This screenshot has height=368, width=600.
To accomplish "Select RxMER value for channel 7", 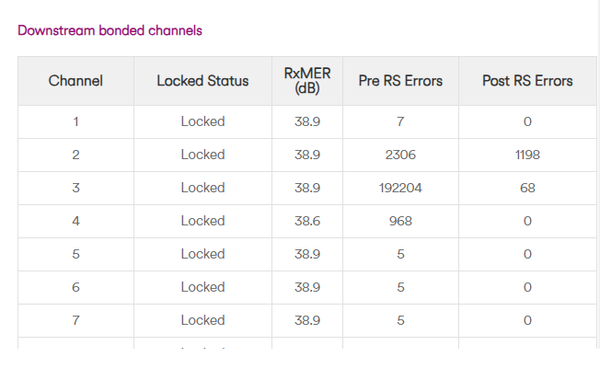I will (x=307, y=321).
